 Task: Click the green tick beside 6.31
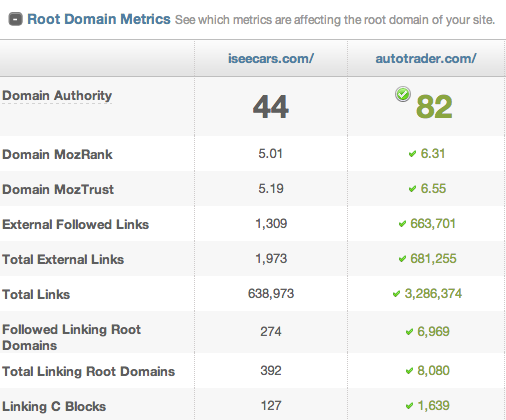[x=412, y=154]
